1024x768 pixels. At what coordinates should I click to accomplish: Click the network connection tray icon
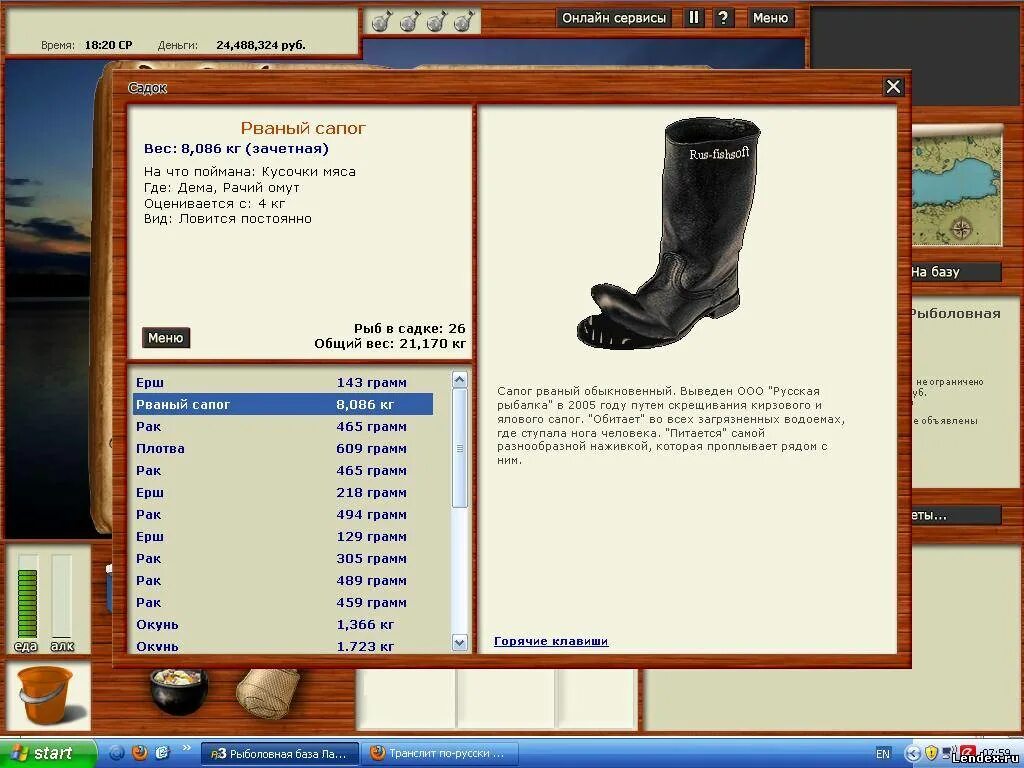pyautogui.click(x=948, y=754)
